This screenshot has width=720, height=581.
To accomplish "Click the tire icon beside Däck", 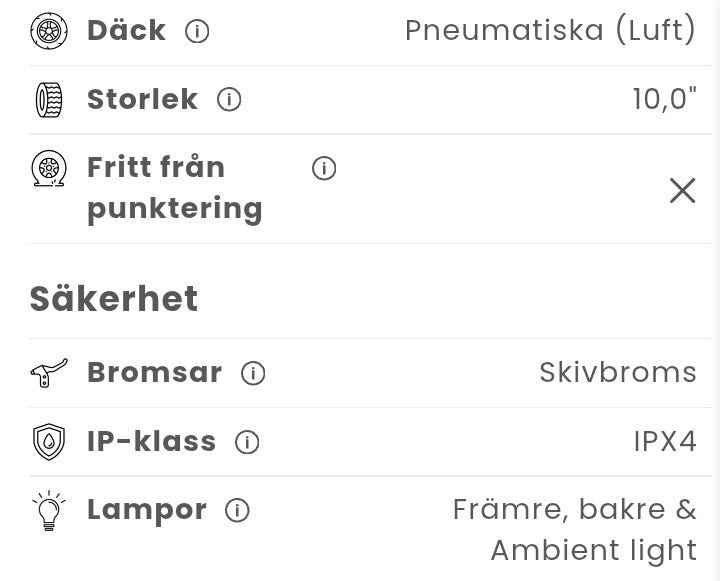I will pyautogui.click(x=48, y=31).
